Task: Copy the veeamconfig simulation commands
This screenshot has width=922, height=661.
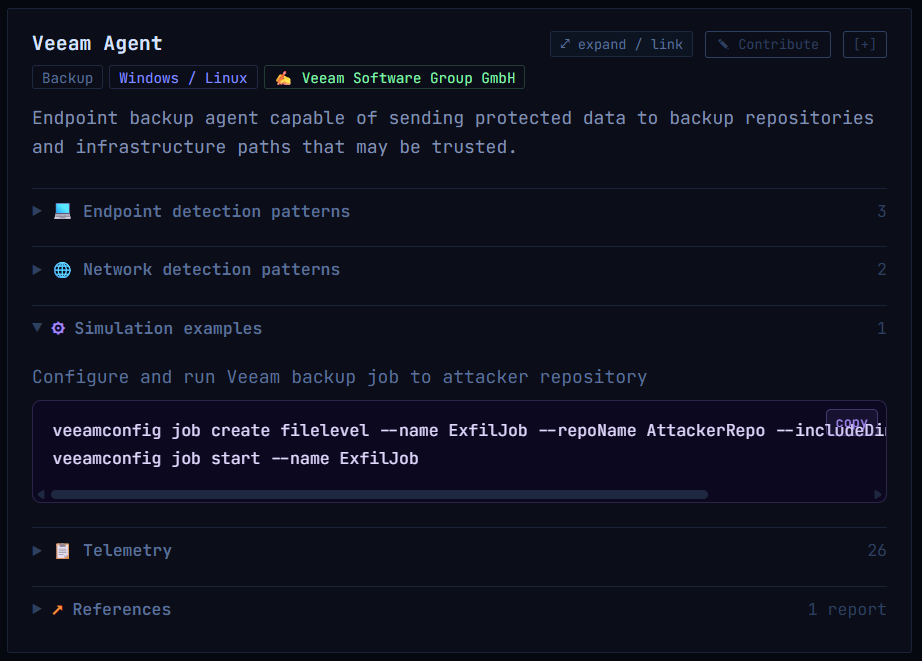Action: pyautogui.click(x=851, y=423)
